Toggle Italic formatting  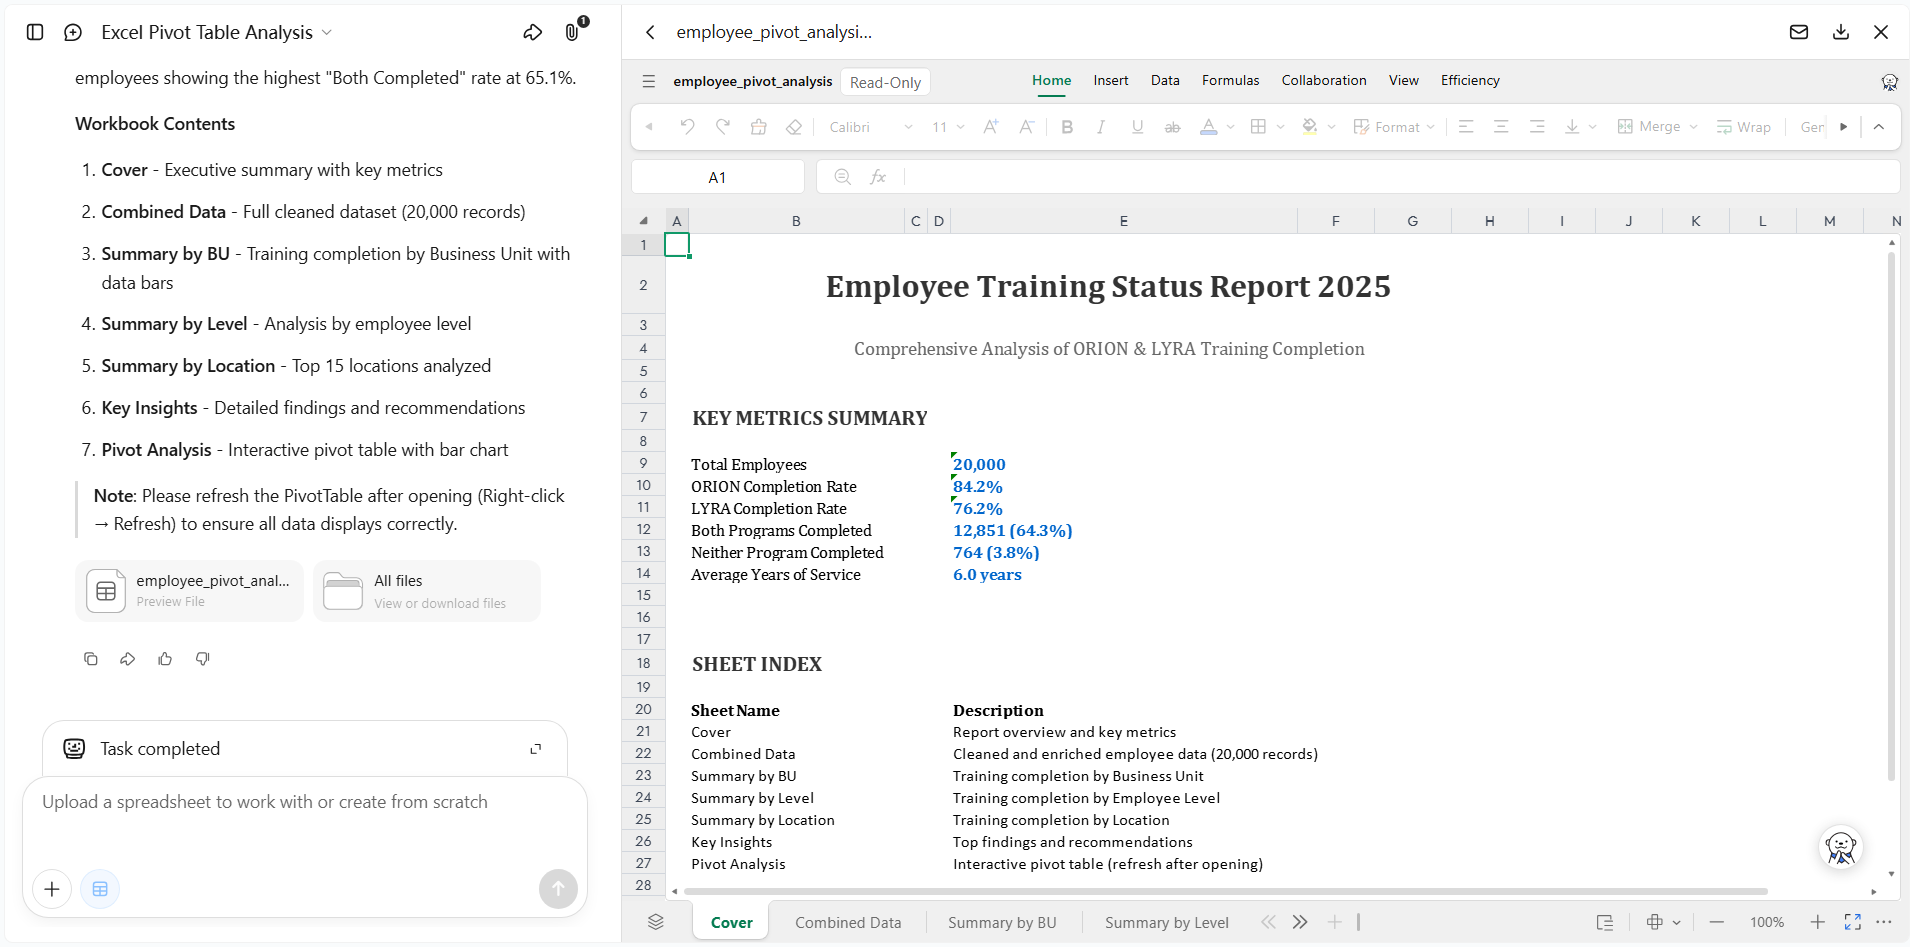click(x=1101, y=127)
